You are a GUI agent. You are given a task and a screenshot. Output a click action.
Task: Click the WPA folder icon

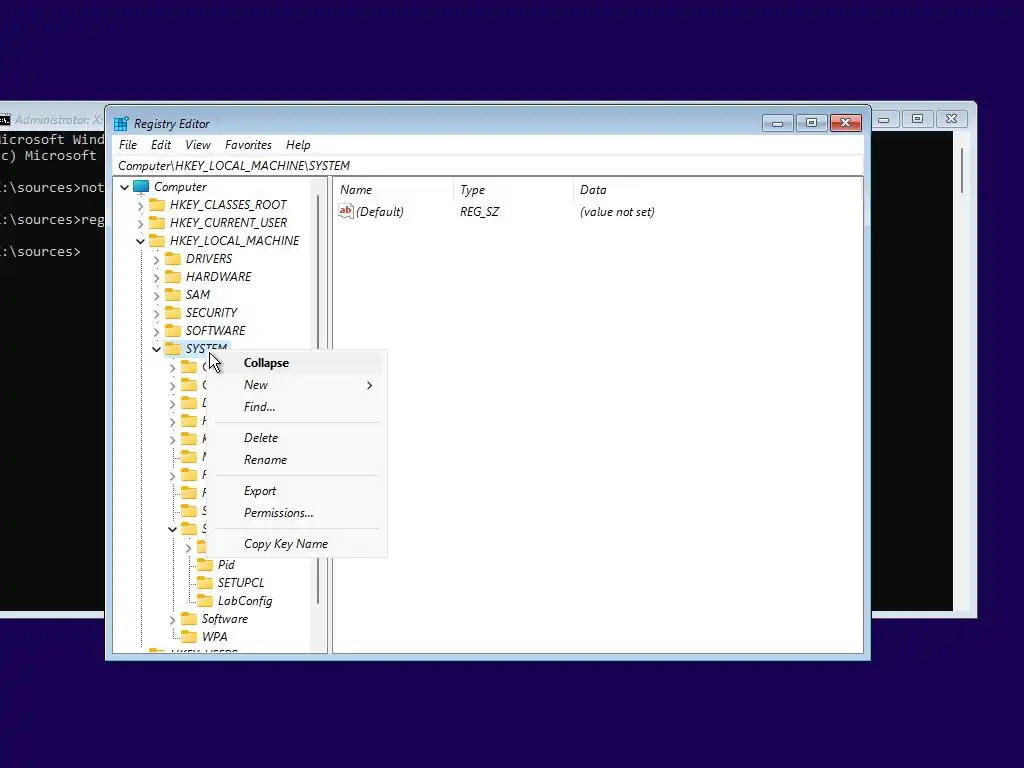(189, 637)
